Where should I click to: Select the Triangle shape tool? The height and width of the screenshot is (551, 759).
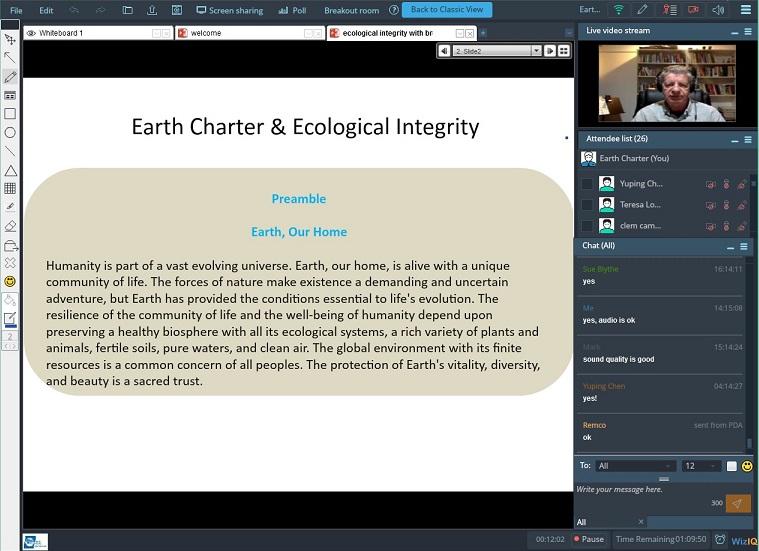point(10,170)
